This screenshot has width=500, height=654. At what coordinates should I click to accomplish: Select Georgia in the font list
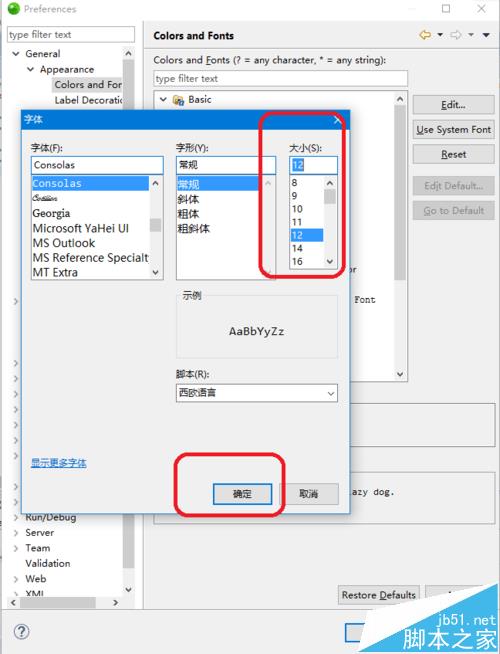[90, 214]
